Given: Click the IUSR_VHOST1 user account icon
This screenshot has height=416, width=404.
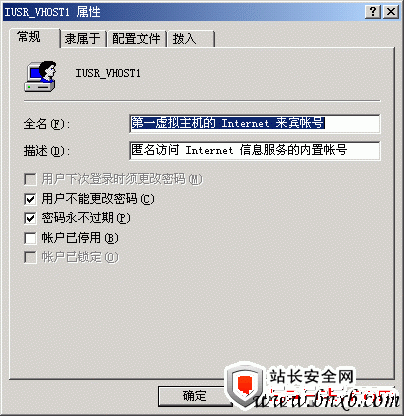Looking at the screenshot, I should tap(40, 76).
